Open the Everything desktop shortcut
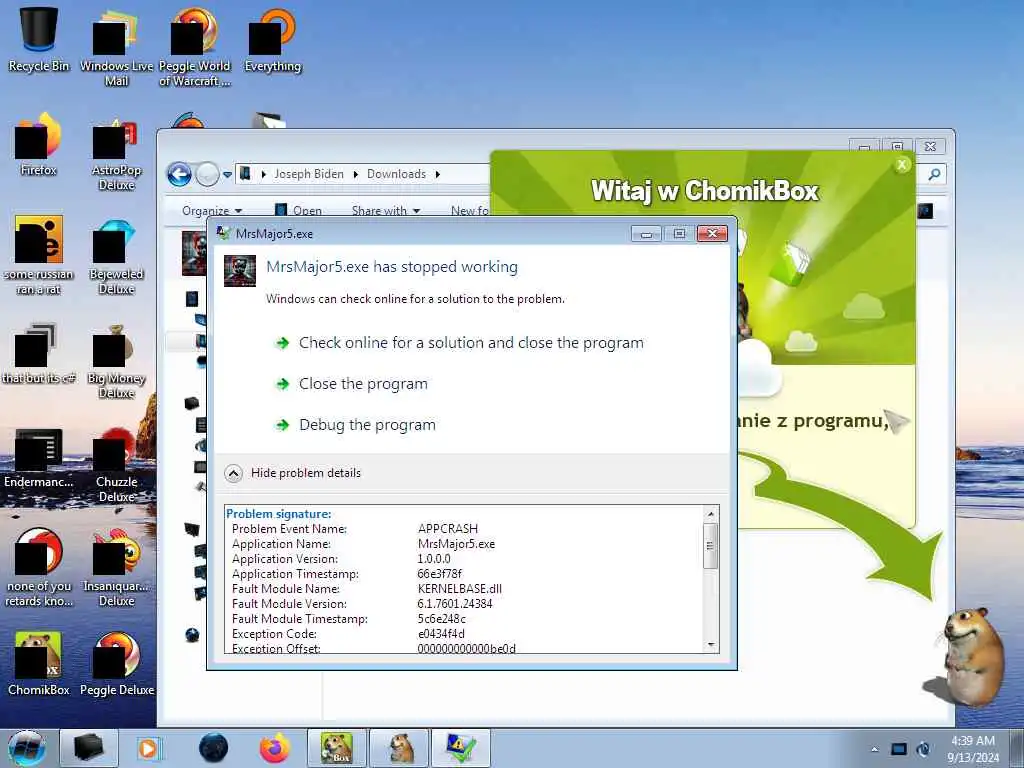The image size is (1024, 768). click(273, 39)
